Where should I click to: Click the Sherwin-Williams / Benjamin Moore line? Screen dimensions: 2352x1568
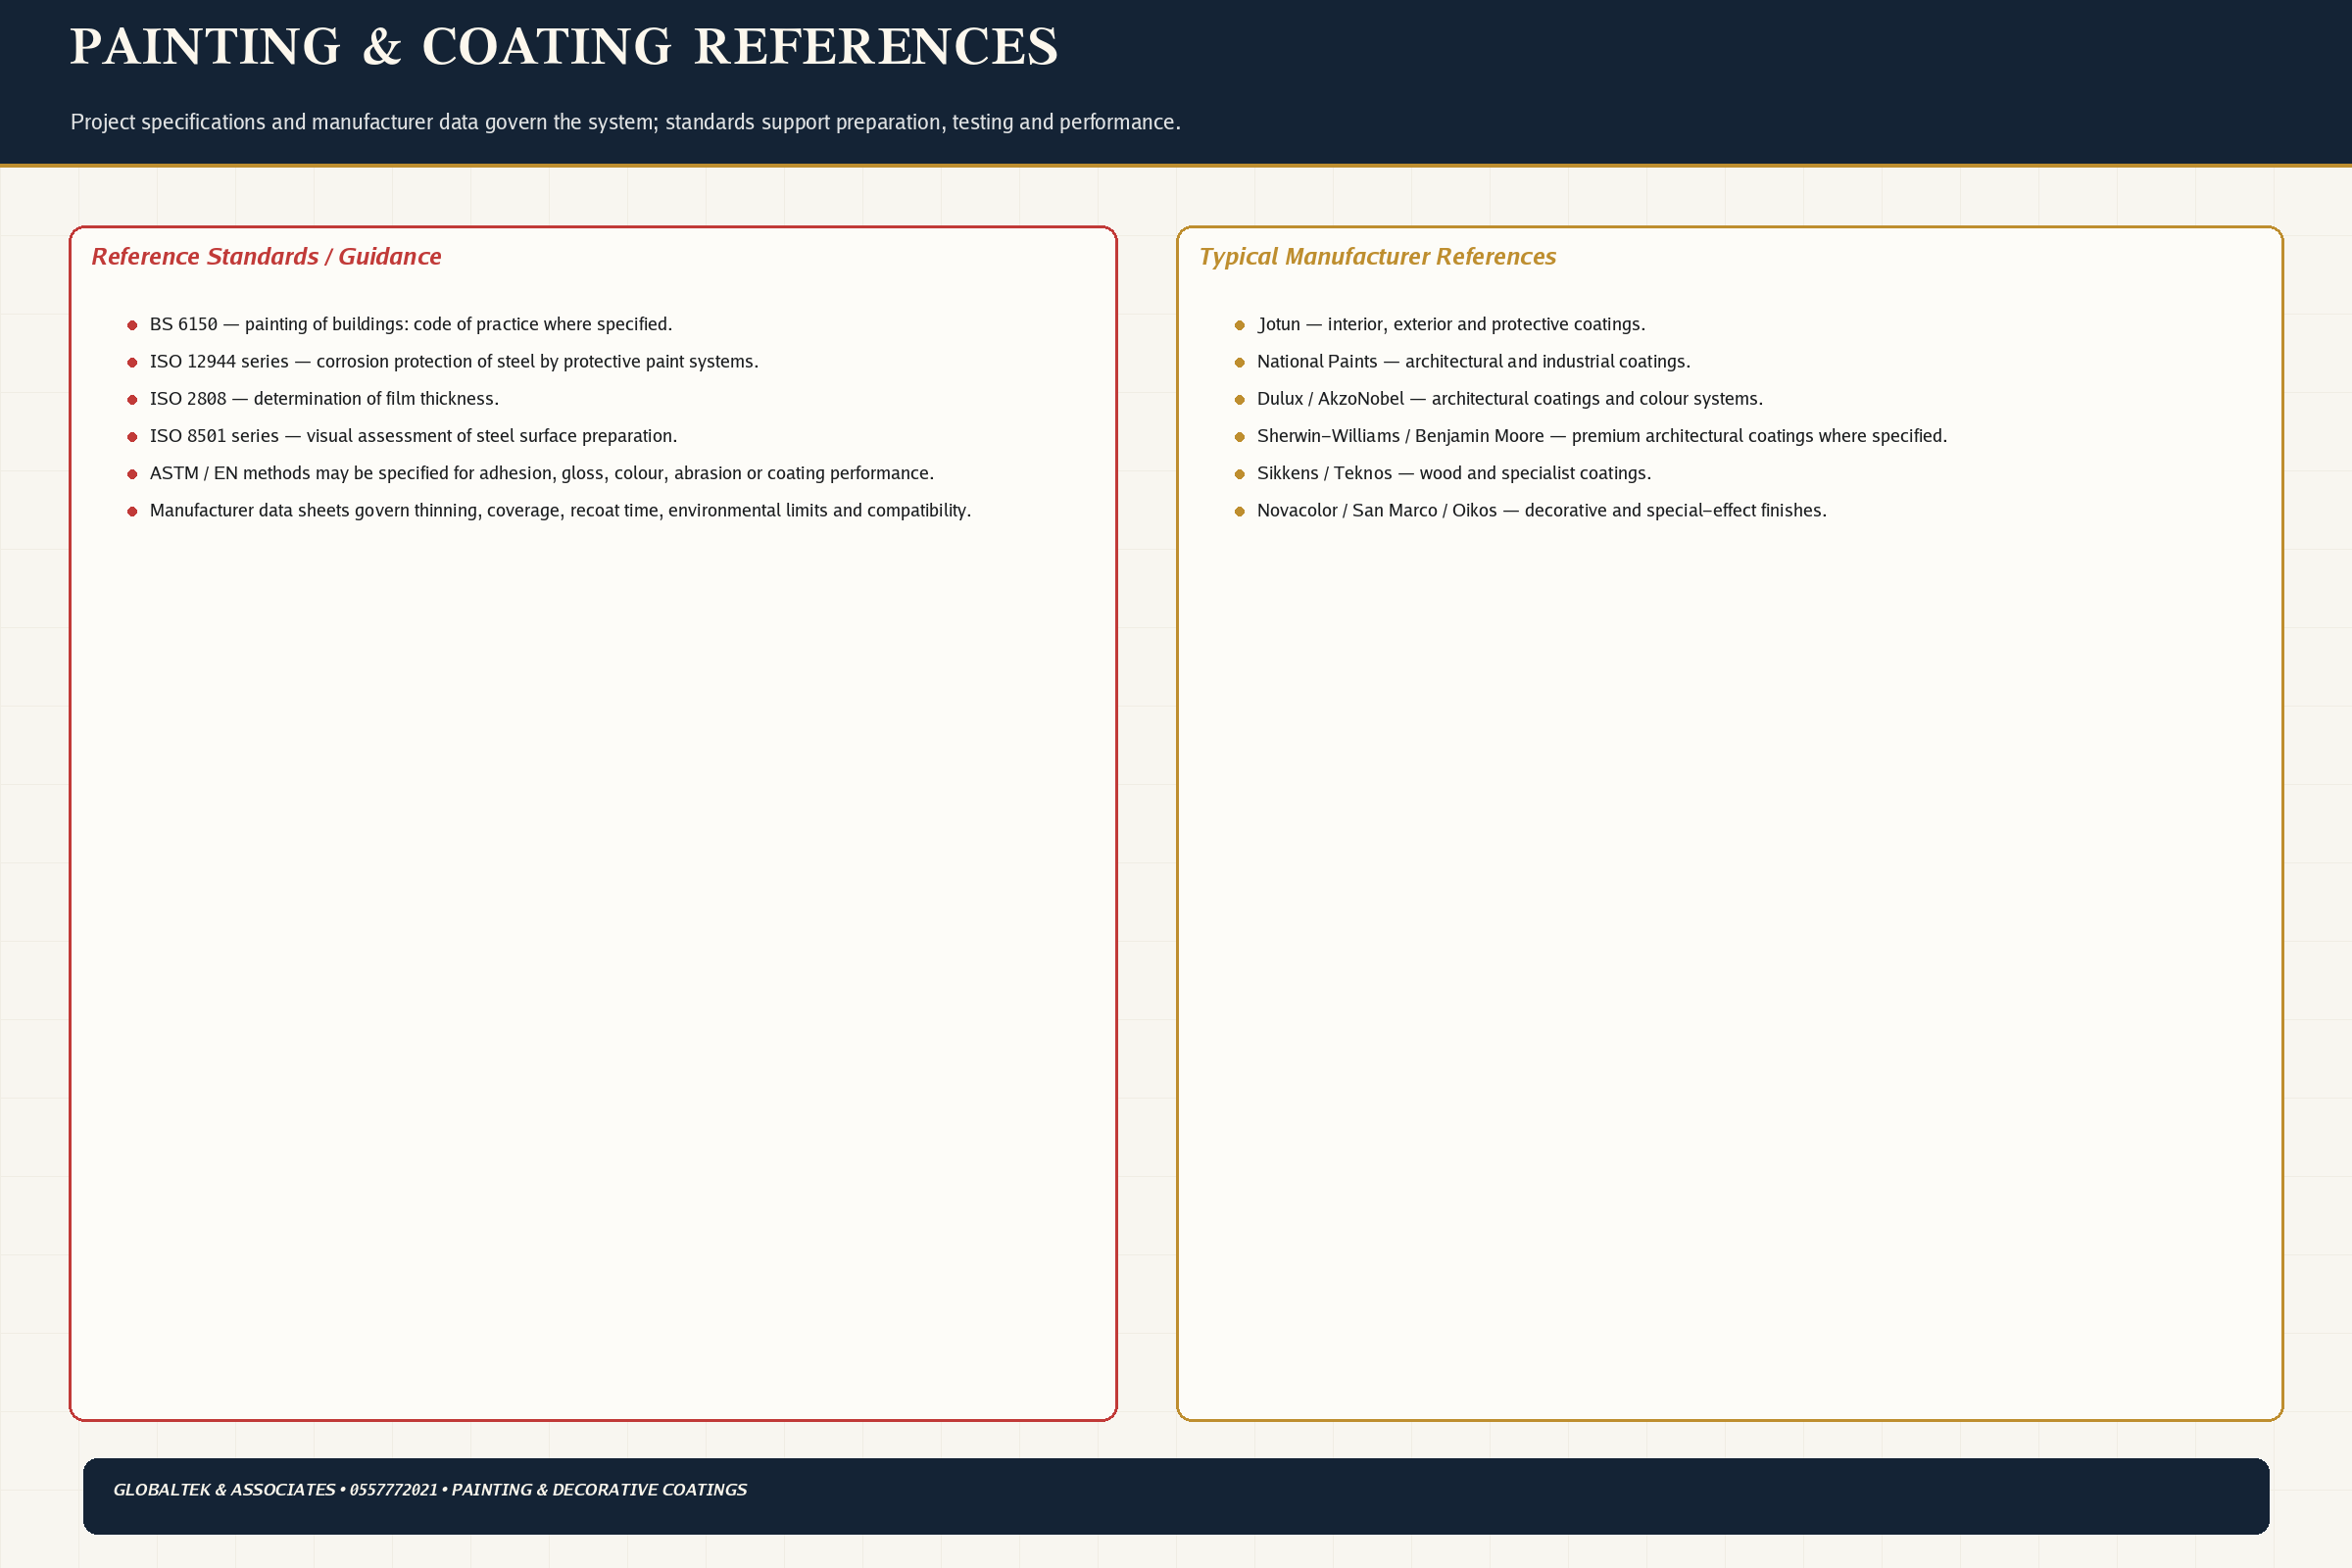point(1602,436)
